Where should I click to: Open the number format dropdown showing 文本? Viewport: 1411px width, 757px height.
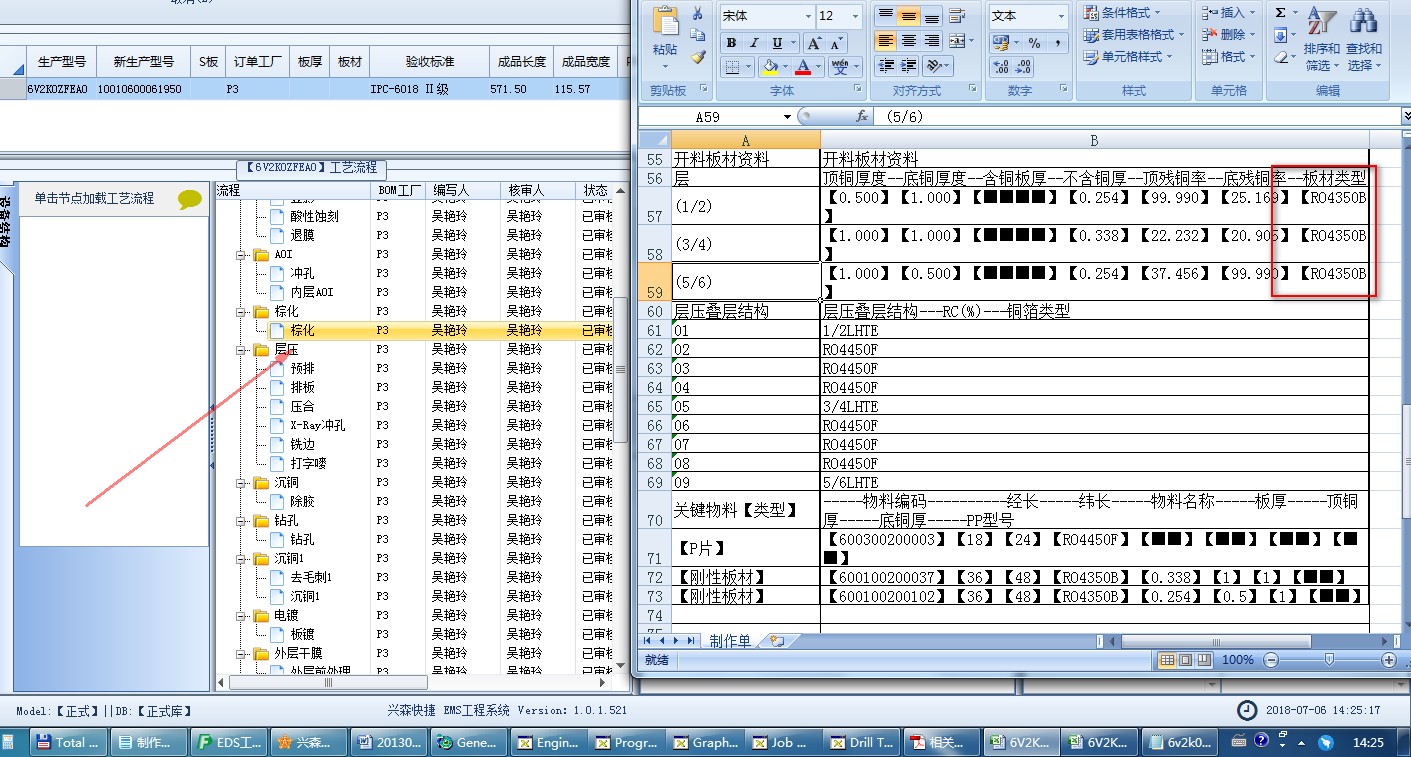pos(1061,16)
